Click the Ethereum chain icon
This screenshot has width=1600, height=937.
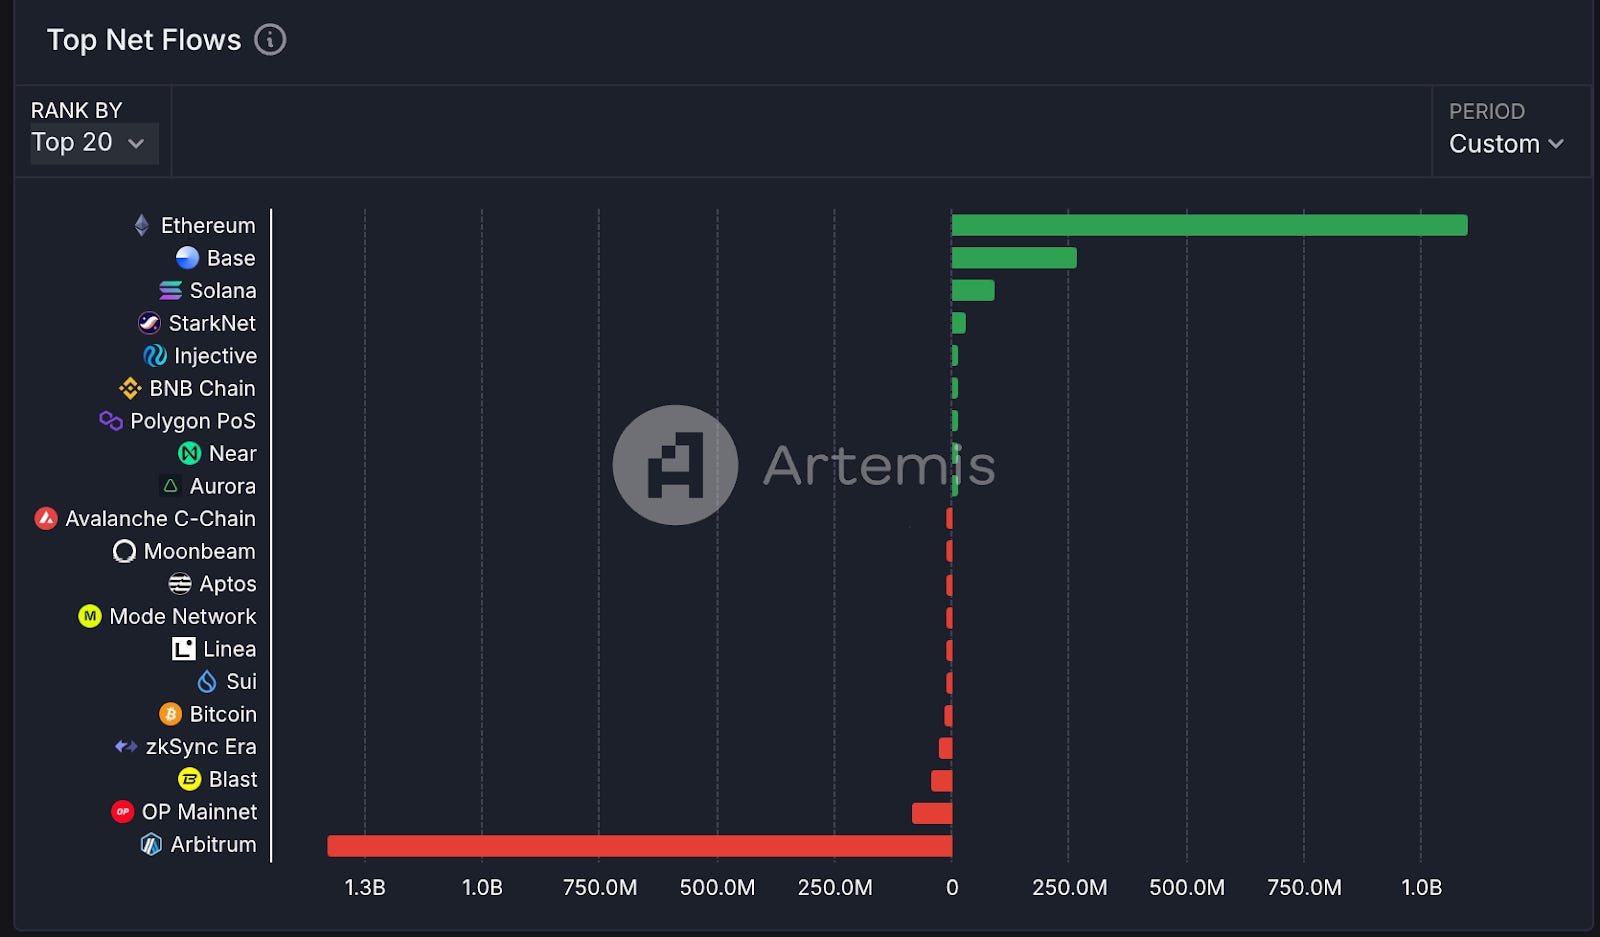pos(142,225)
